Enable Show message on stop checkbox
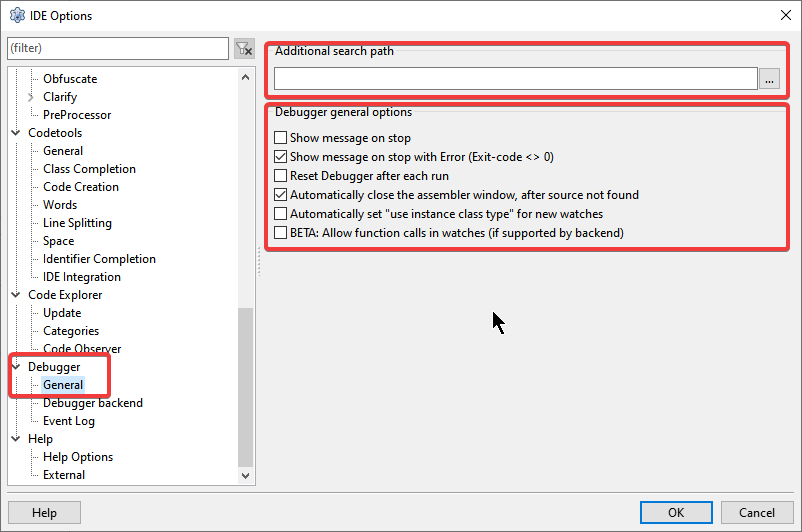802x532 pixels. tap(281, 138)
